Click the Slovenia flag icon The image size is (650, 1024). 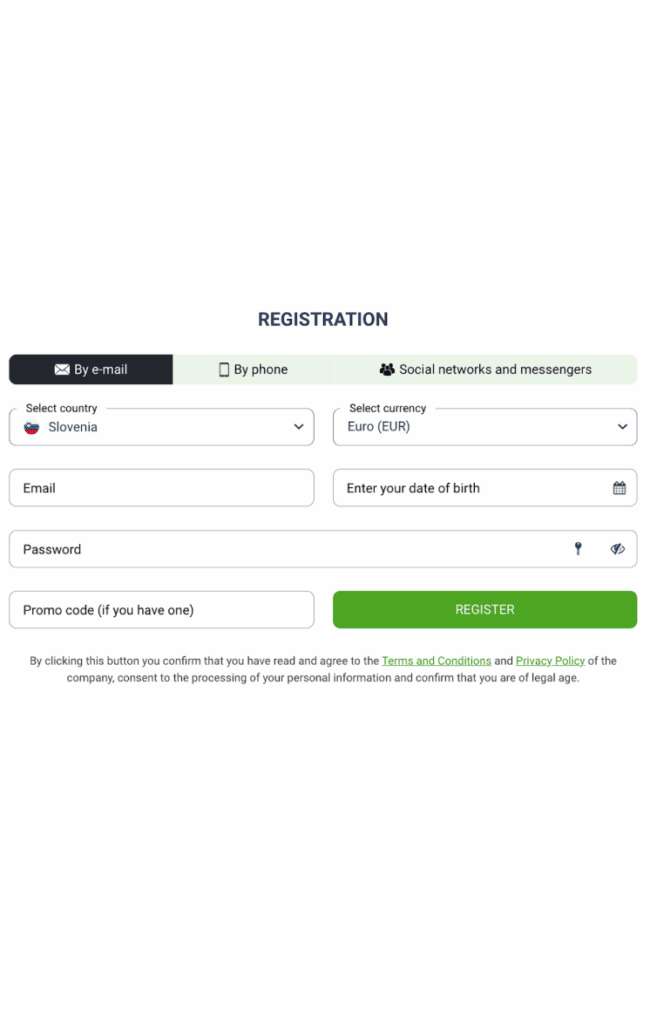point(32,427)
